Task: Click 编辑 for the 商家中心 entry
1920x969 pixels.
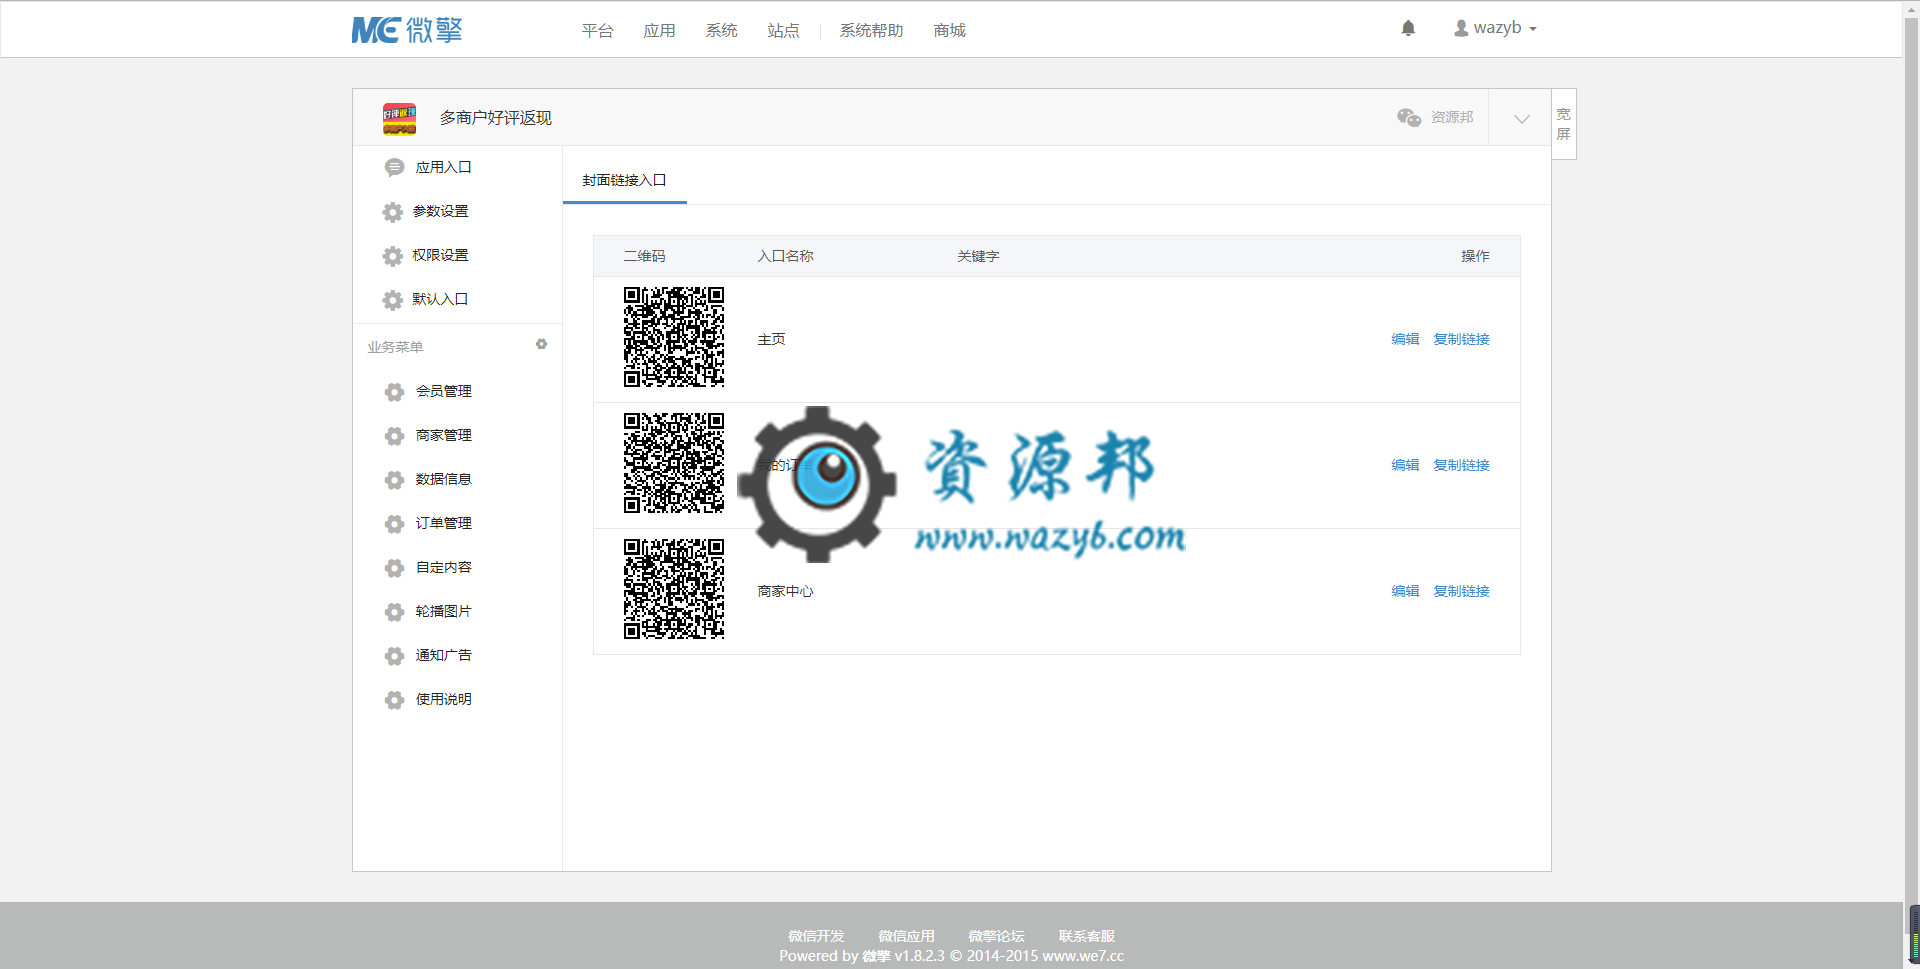Action: [1405, 591]
